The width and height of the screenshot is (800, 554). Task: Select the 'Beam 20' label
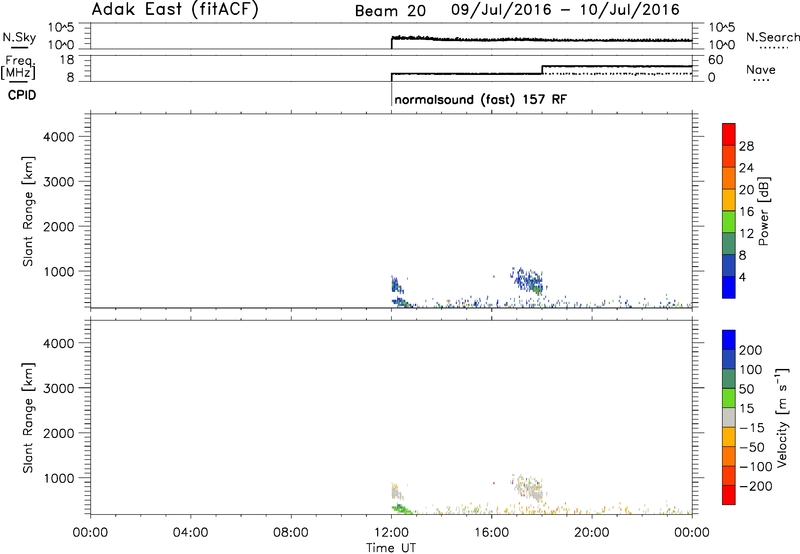coord(390,11)
